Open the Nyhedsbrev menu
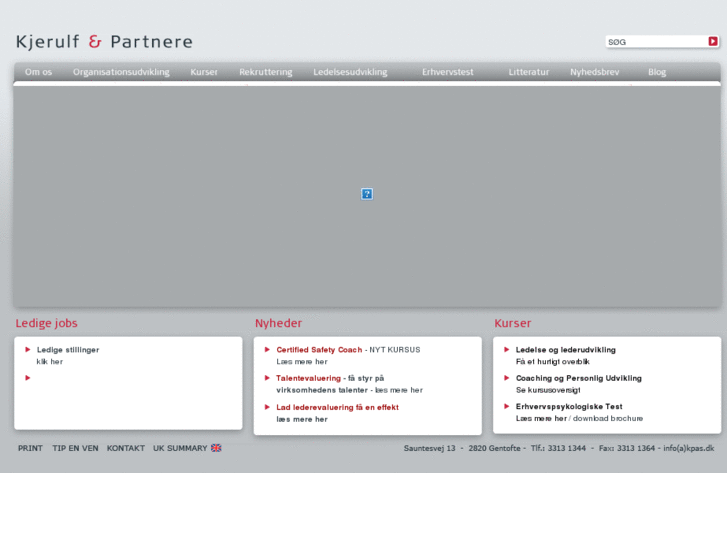 pyautogui.click(x=594, y=72)
